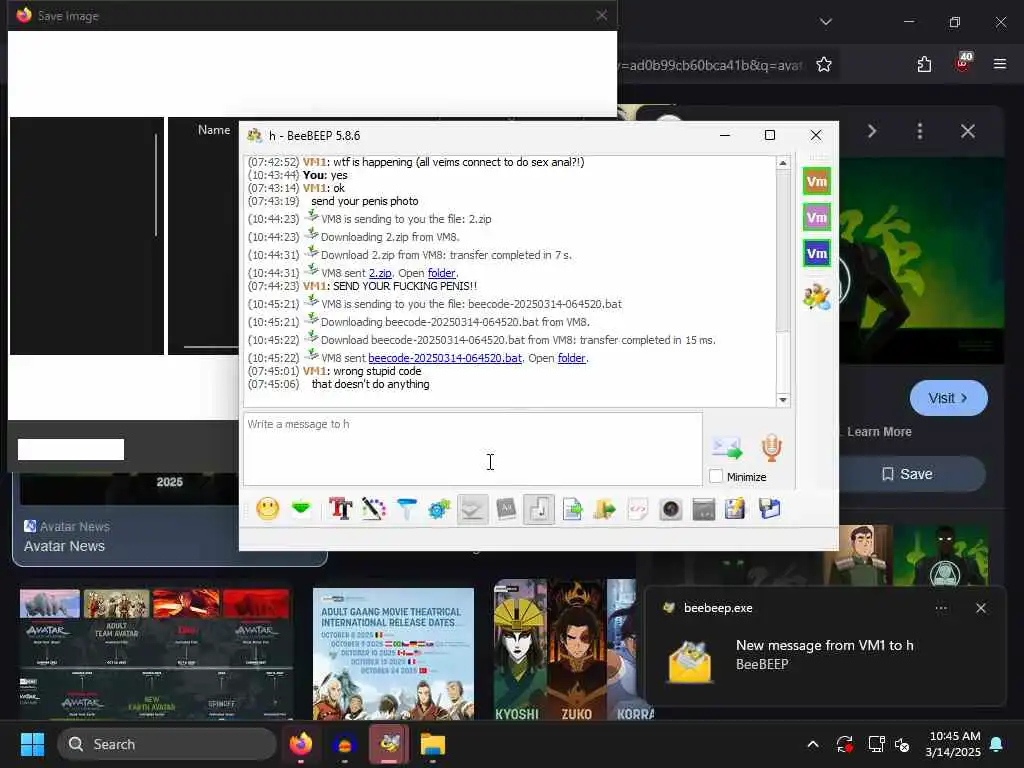Click the Name column header in Save Image
The height and width of the screenshot is (768, 1024).
(x=214, y=130)
